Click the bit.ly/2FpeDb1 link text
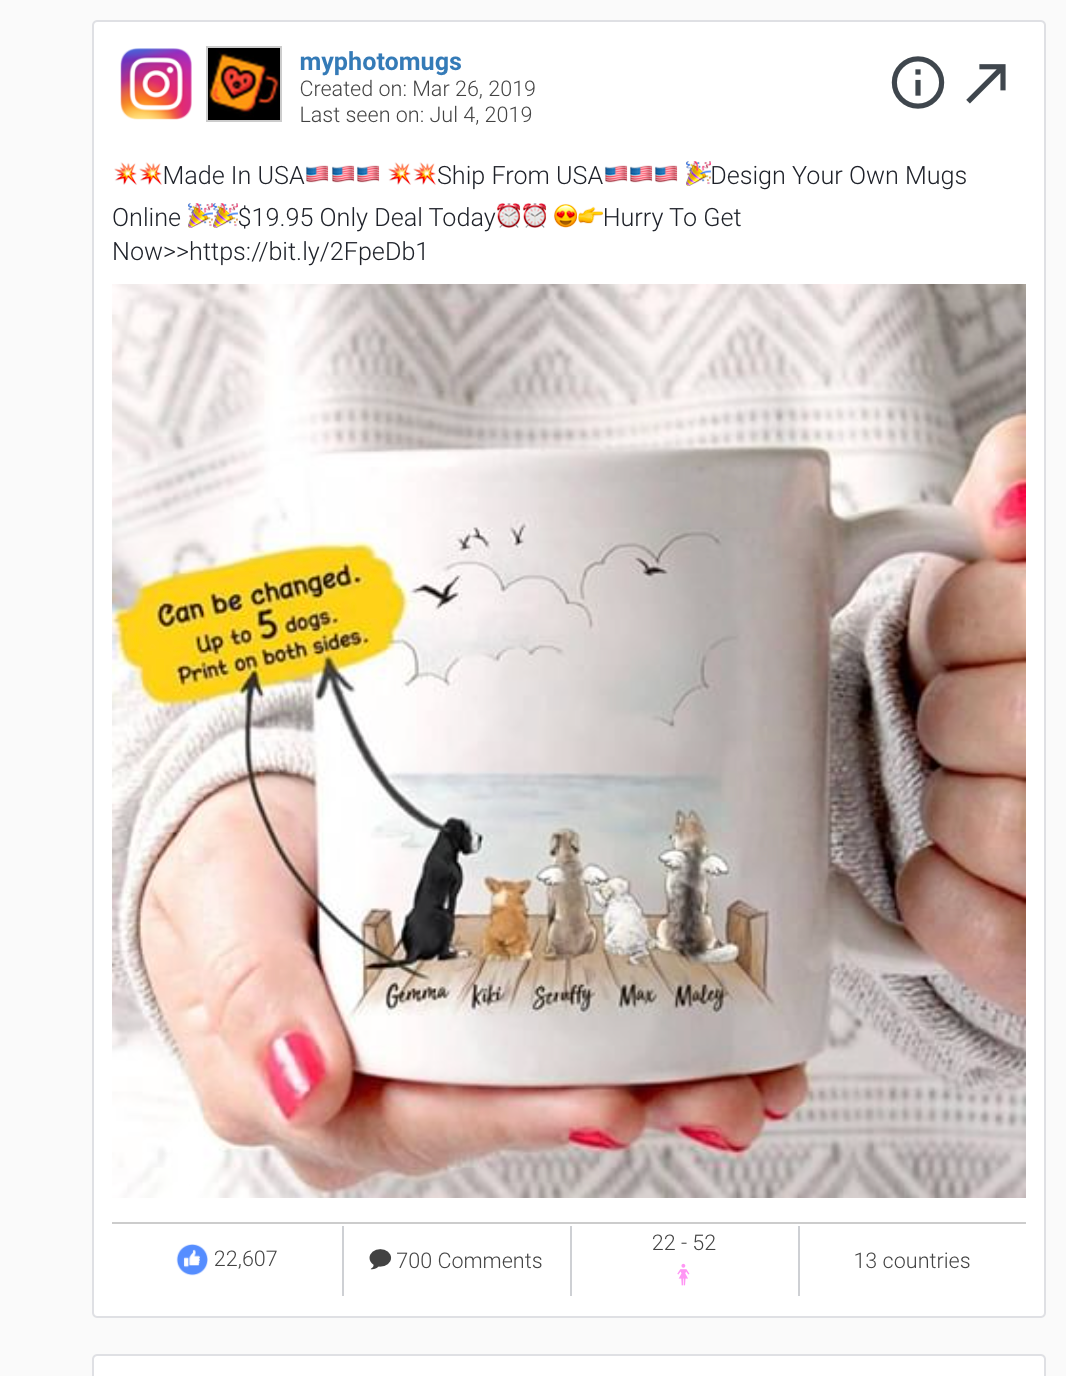Image resolution: width=1066 pixels, height=1376 pixels. click(309, 252)
